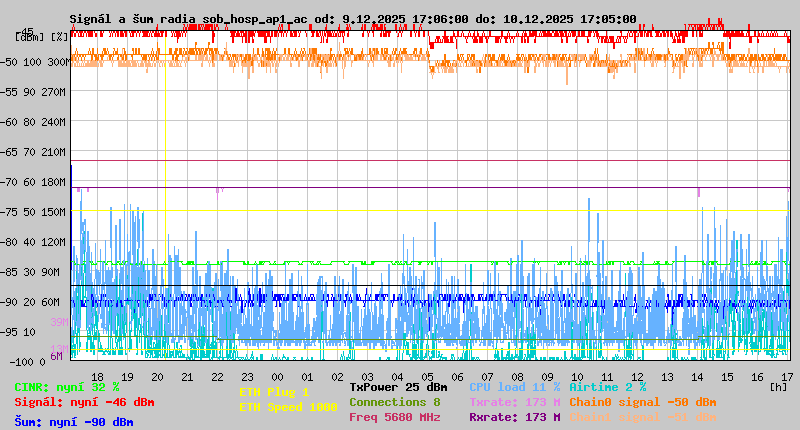This screenshot has height=430, width=800.
Task: Select the Freq 5680 MHz legend label
Action: (x=394, y=417)
